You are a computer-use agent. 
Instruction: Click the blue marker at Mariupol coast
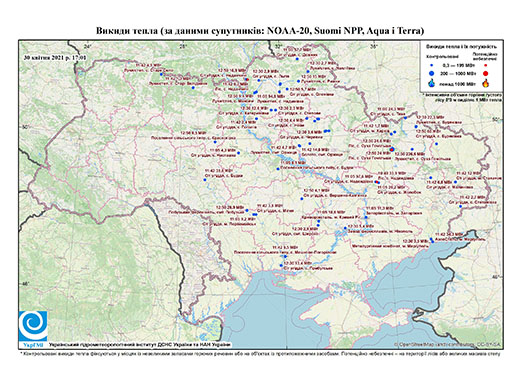[x=432, y=240]
